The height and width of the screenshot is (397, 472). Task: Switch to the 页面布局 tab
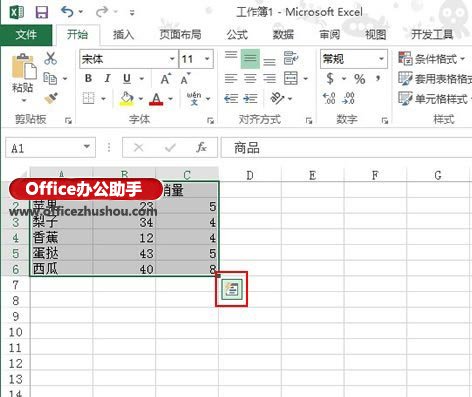[x=180, y=34]
